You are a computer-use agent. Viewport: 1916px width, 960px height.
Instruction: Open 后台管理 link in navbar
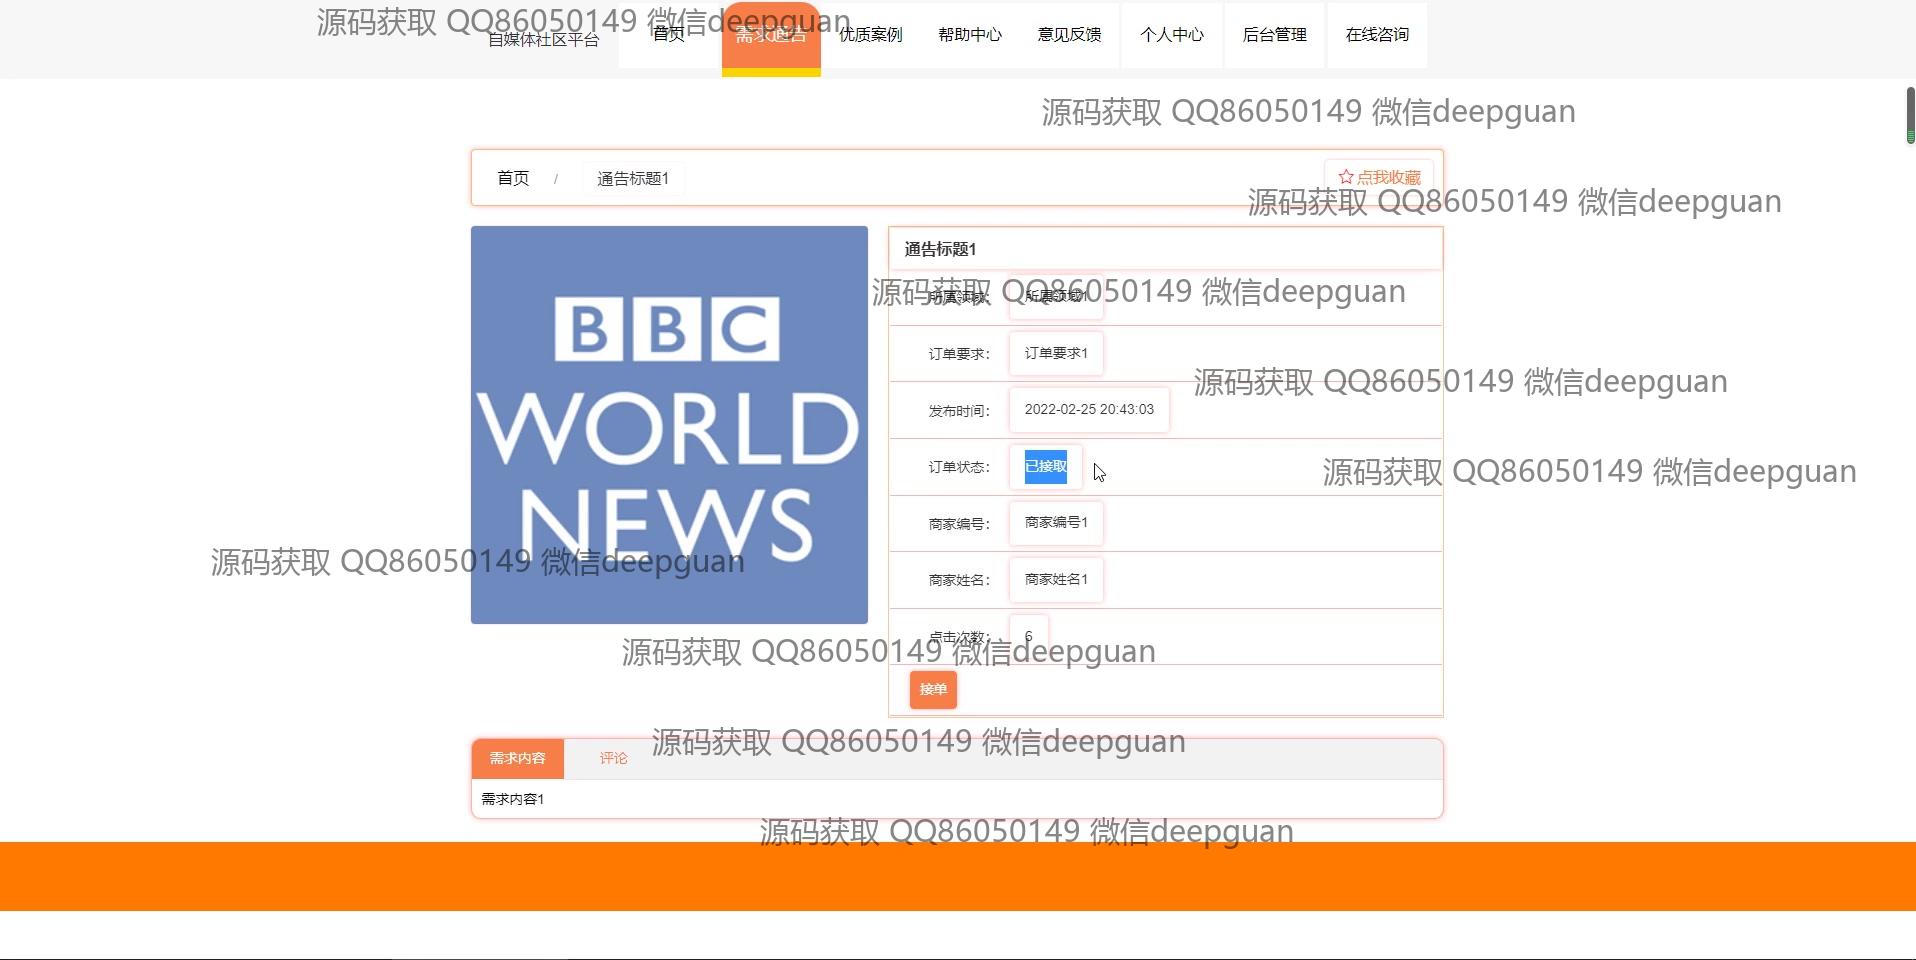[1275, 35]
